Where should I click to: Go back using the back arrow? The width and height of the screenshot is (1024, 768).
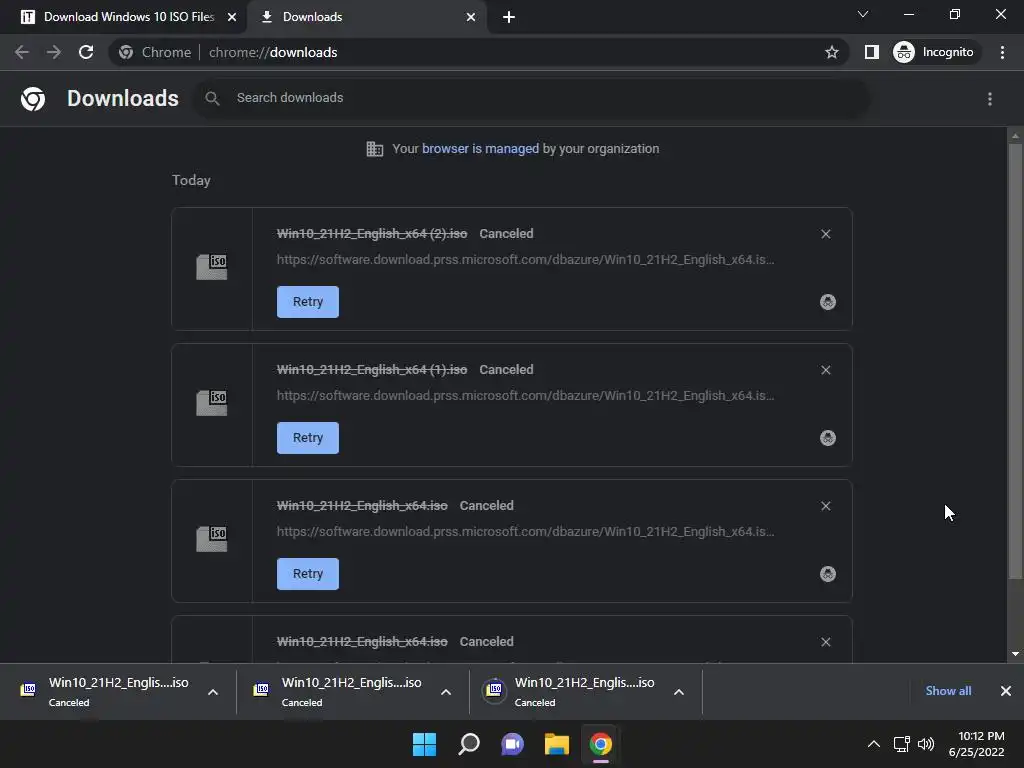[x=22, y=52]
